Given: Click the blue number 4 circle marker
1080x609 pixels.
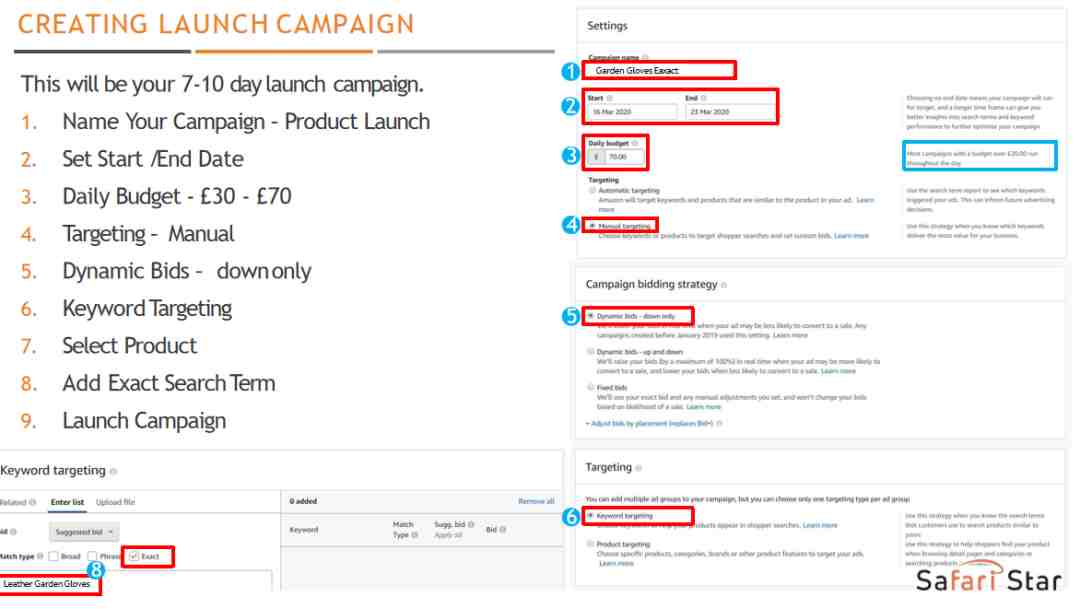Looking at the screenshot, I should coord(570,225).
